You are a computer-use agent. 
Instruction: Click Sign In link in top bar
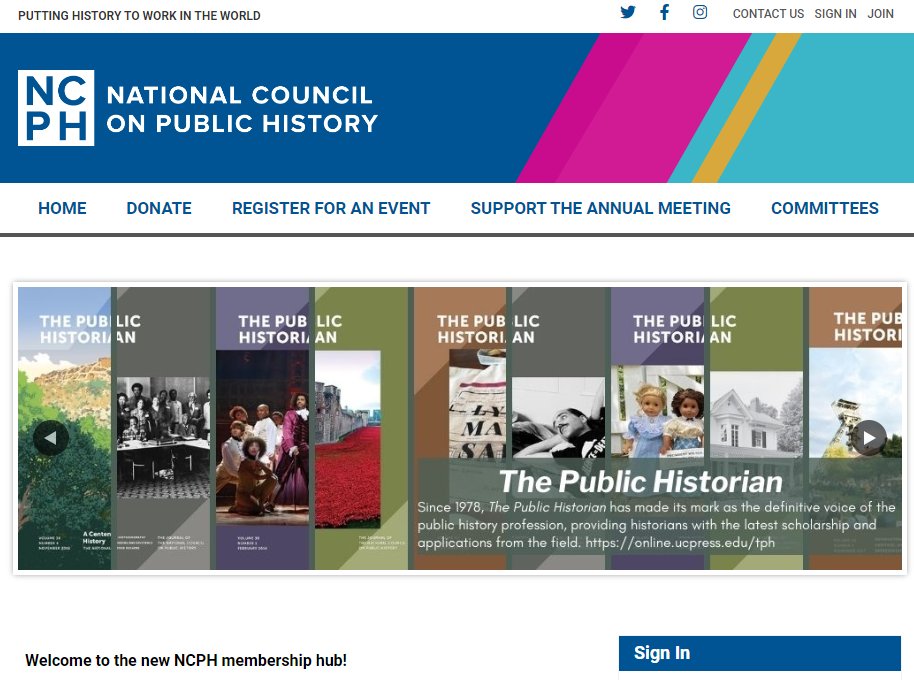pyautogui.click(x=835, y=13)
